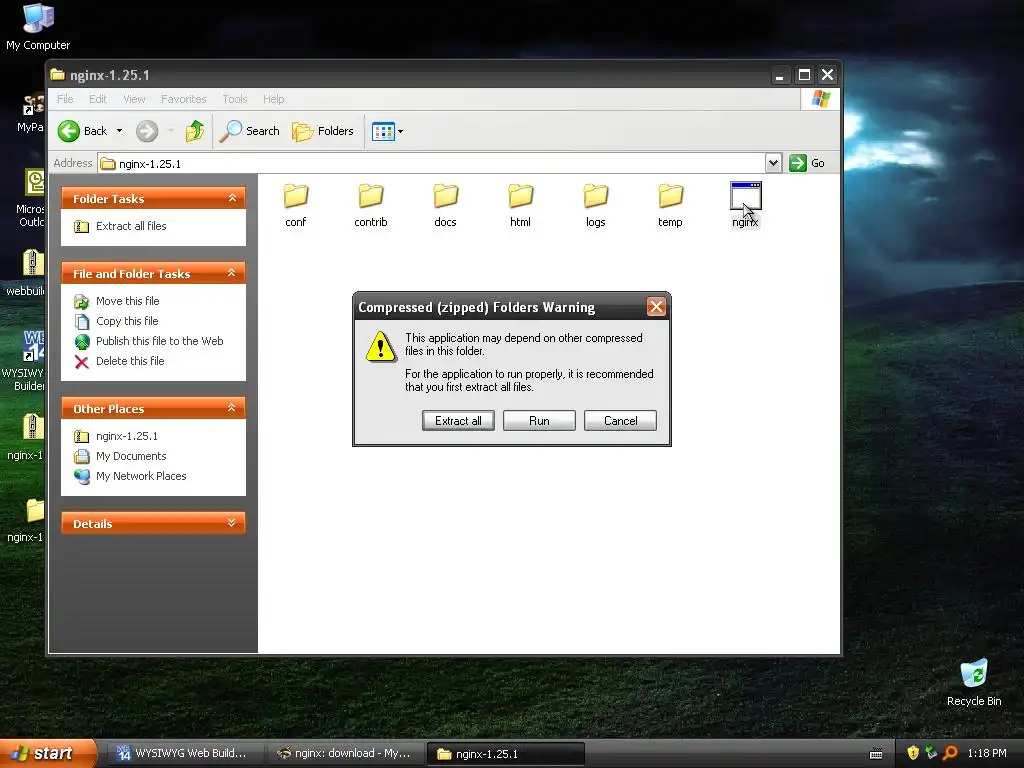Open the Search pane

[x=249, y=131]
